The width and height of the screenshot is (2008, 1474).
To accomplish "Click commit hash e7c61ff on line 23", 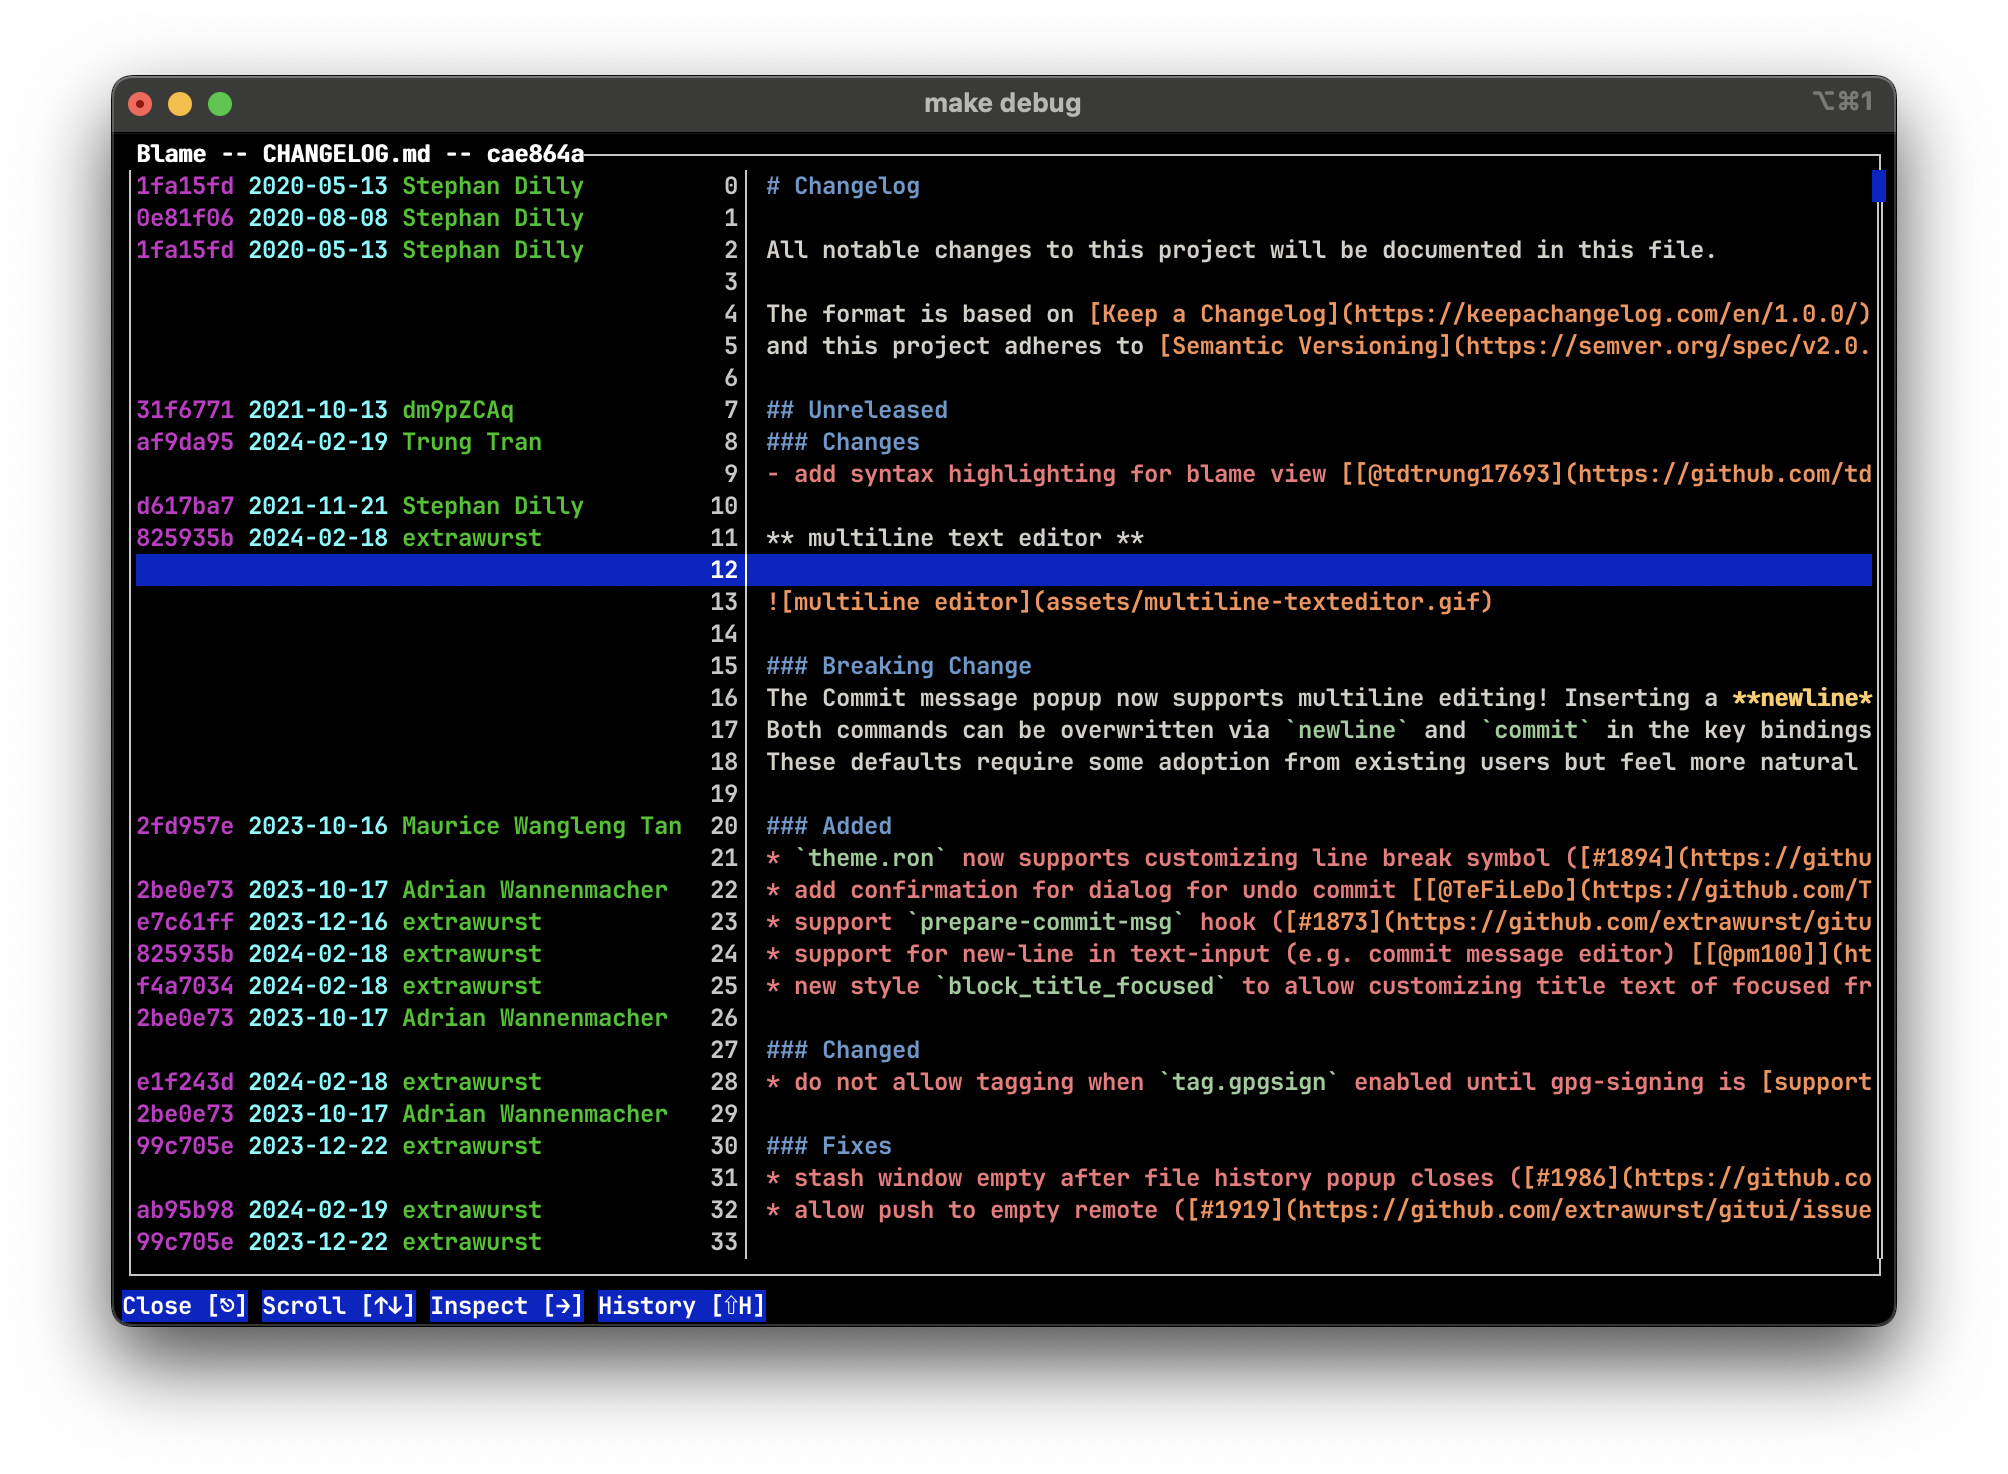I will [x=185, y=922].
